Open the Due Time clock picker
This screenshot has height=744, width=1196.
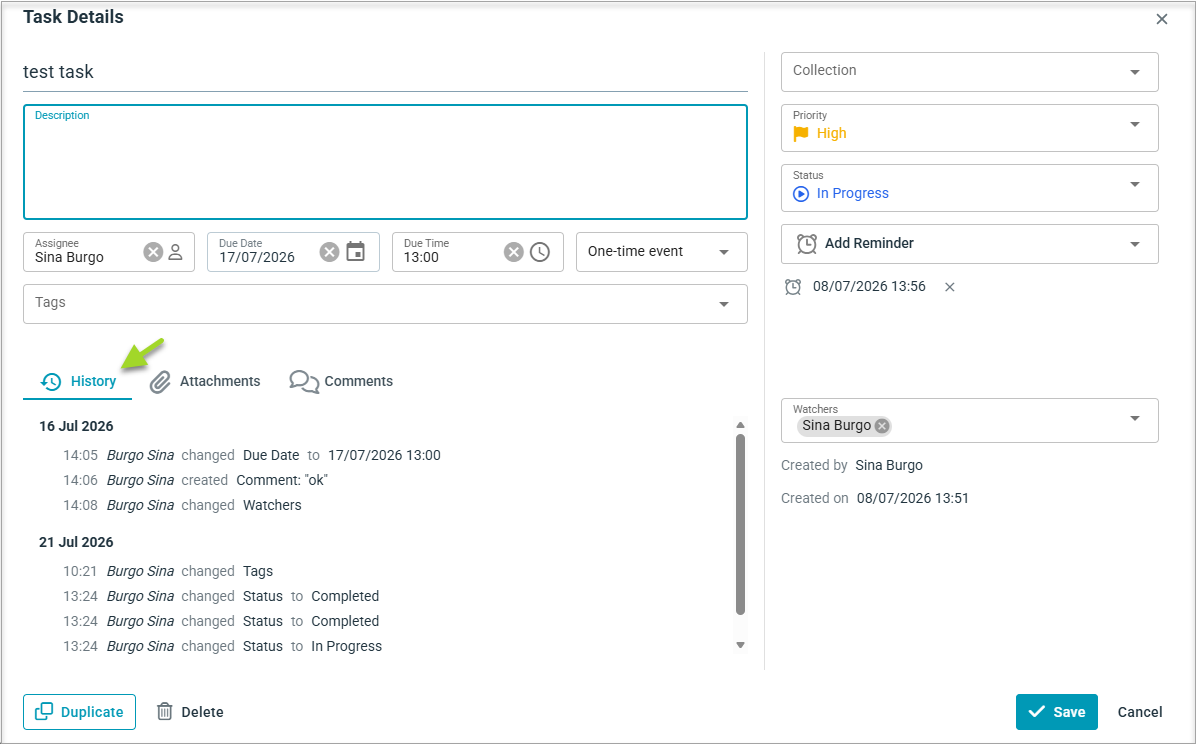coord(540,252)
